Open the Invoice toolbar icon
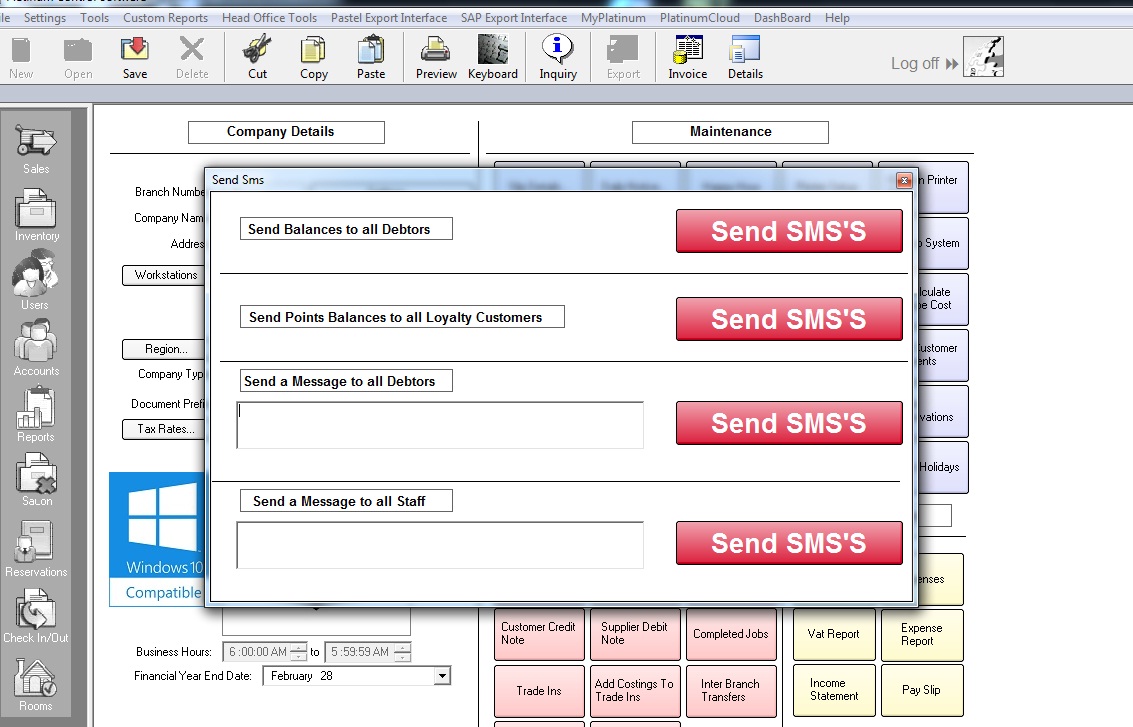1133x727 pixels. [687, 58]
